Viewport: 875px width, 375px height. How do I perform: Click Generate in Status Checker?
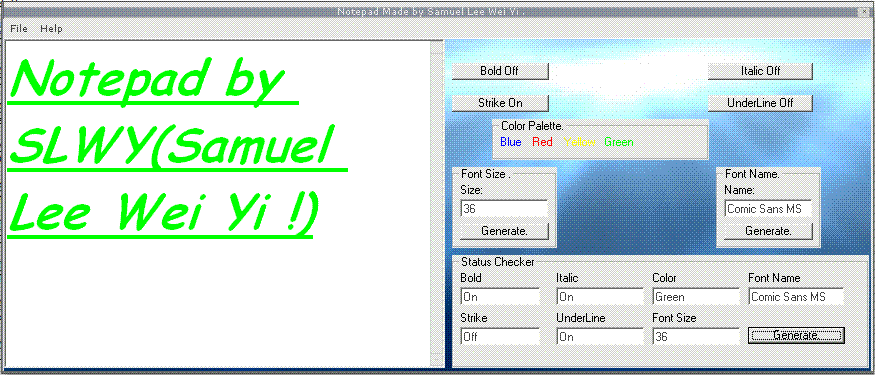pyautogui.click(x=796, y=335)
